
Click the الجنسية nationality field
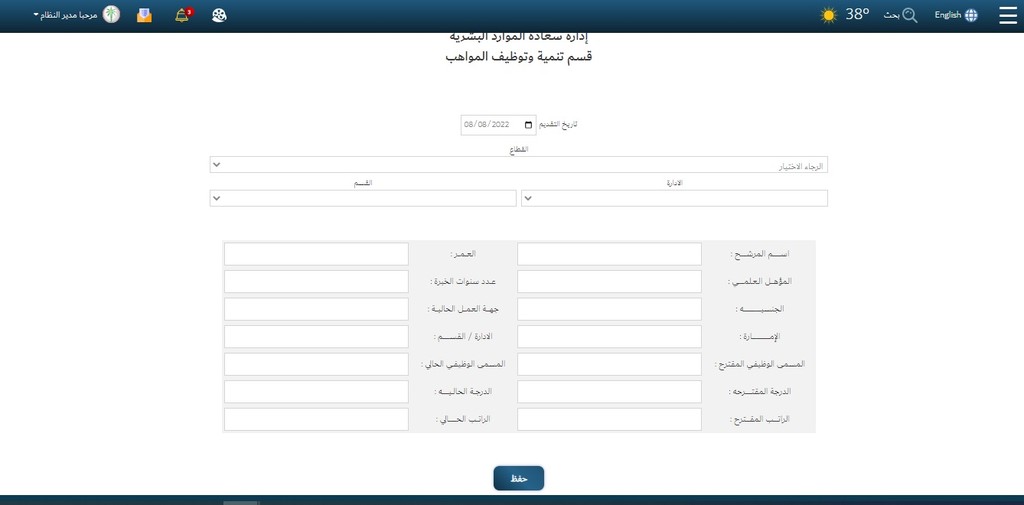tap(609, 309)
